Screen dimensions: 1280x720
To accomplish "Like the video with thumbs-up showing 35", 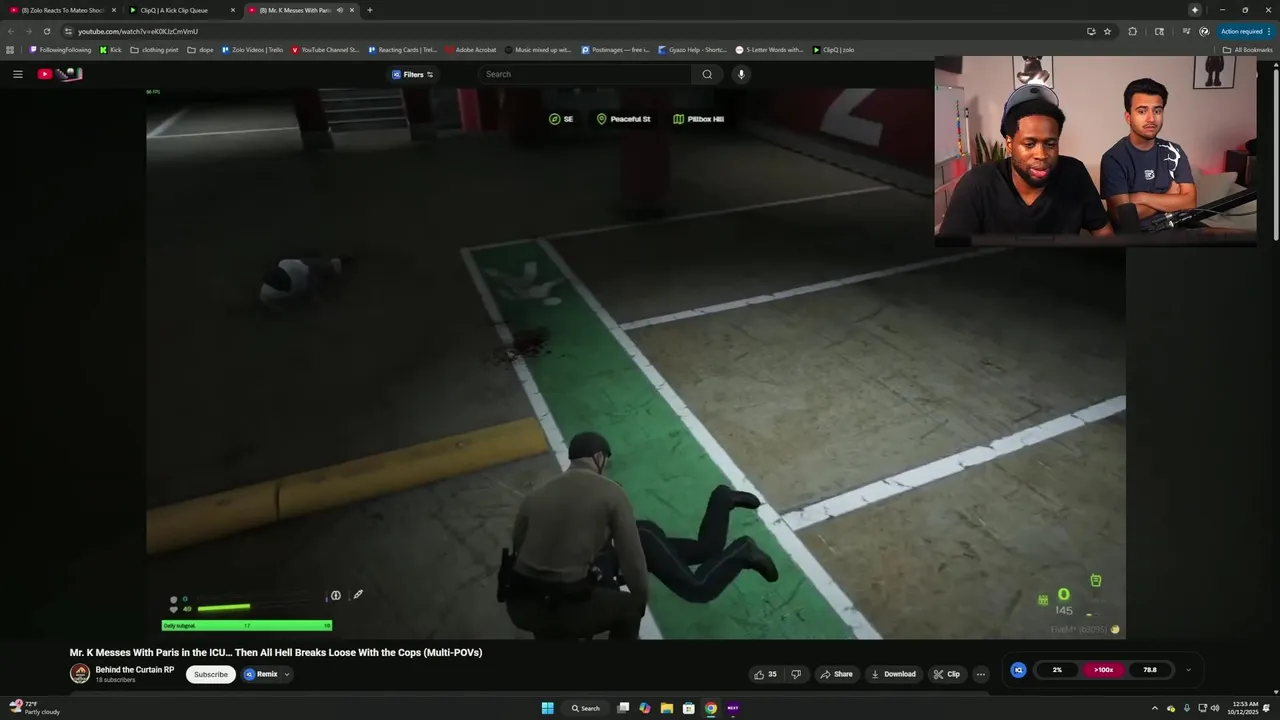I will pos(765,674).
